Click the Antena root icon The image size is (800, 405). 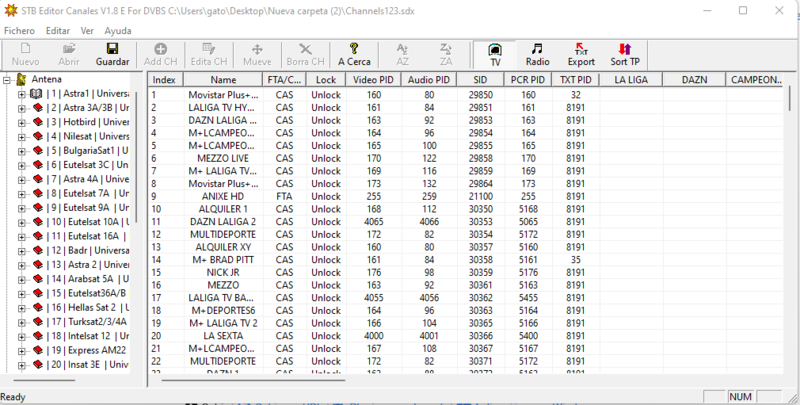pyautogui.click(x=21, y=79)
